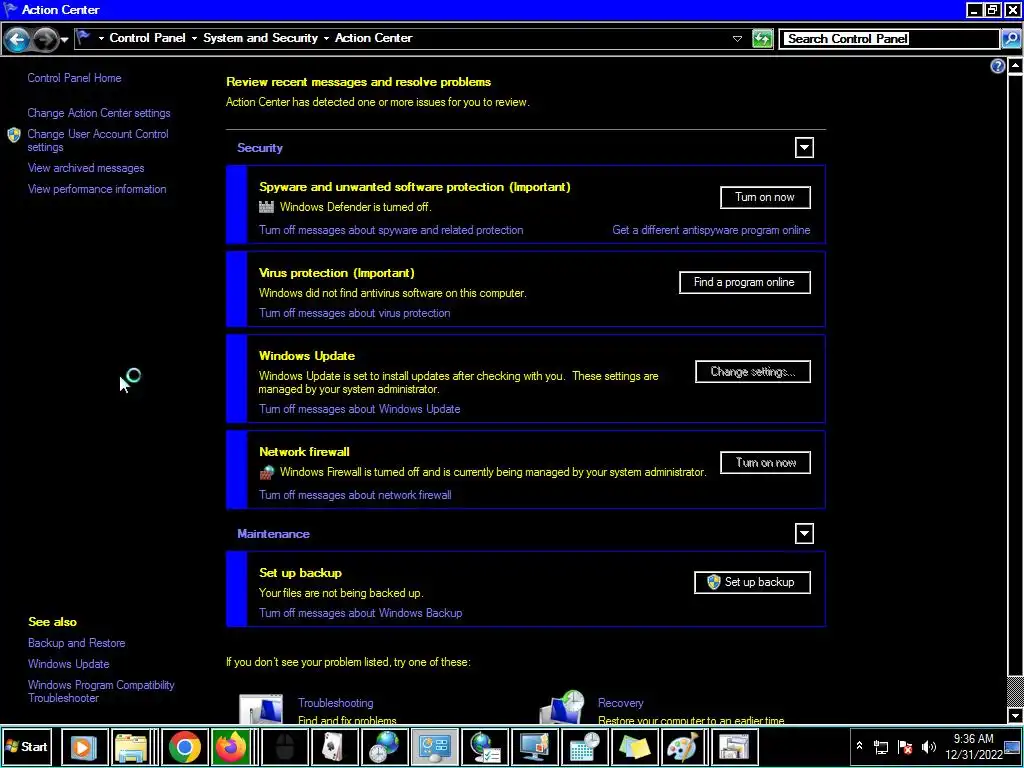The width and height of the screenshot is (1024, 768).
Task: Open View performance information
Action: coord(97,189)
